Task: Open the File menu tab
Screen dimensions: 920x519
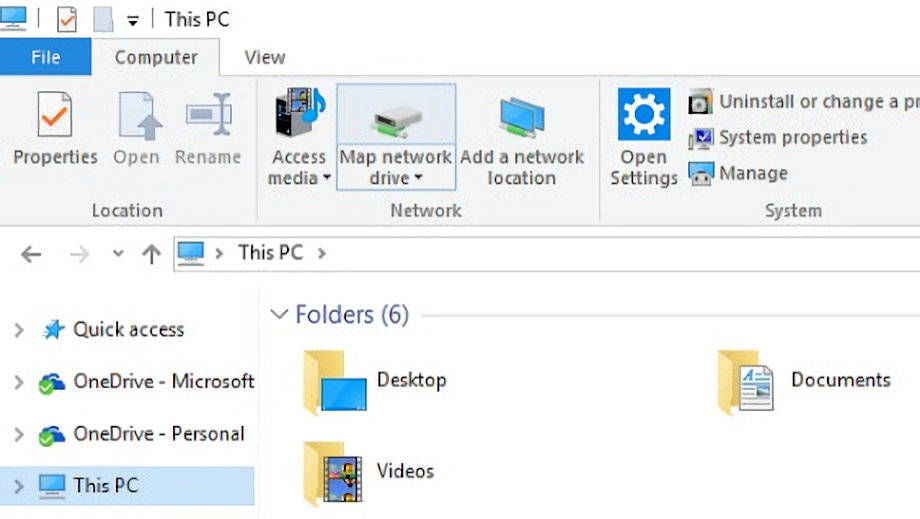Action: coord(45,57)
